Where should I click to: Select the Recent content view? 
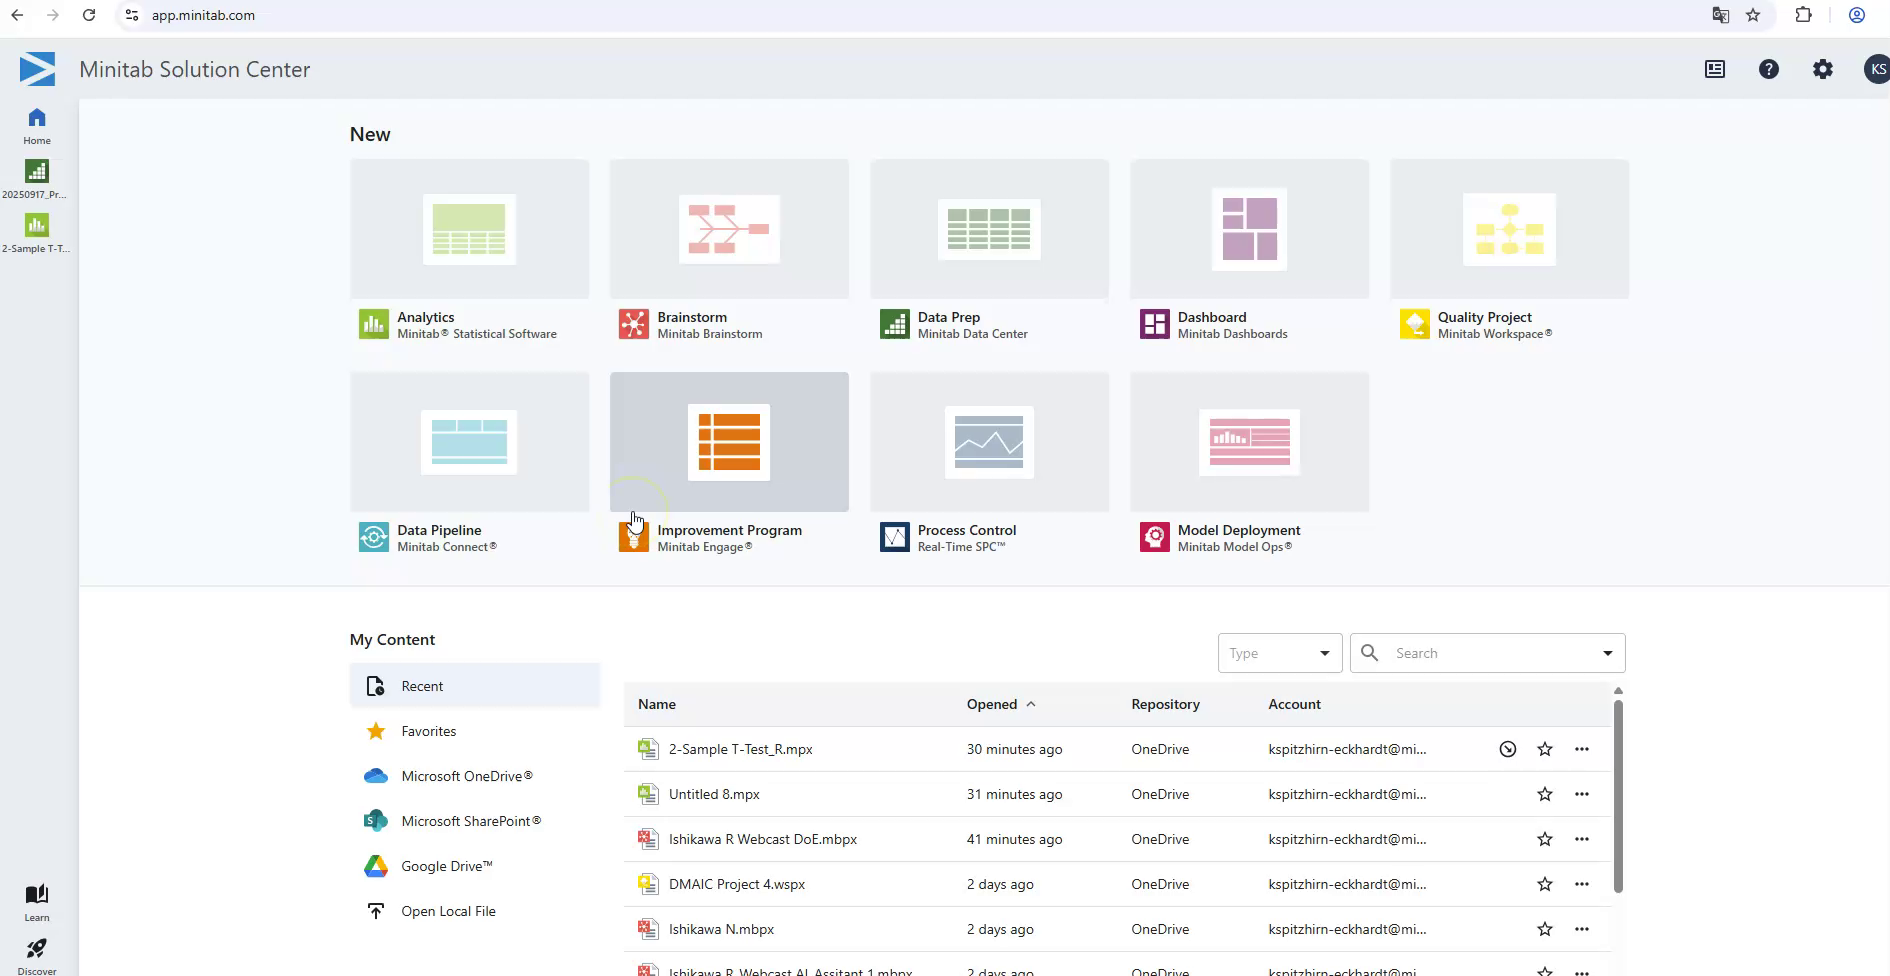(x=422, y=685)
